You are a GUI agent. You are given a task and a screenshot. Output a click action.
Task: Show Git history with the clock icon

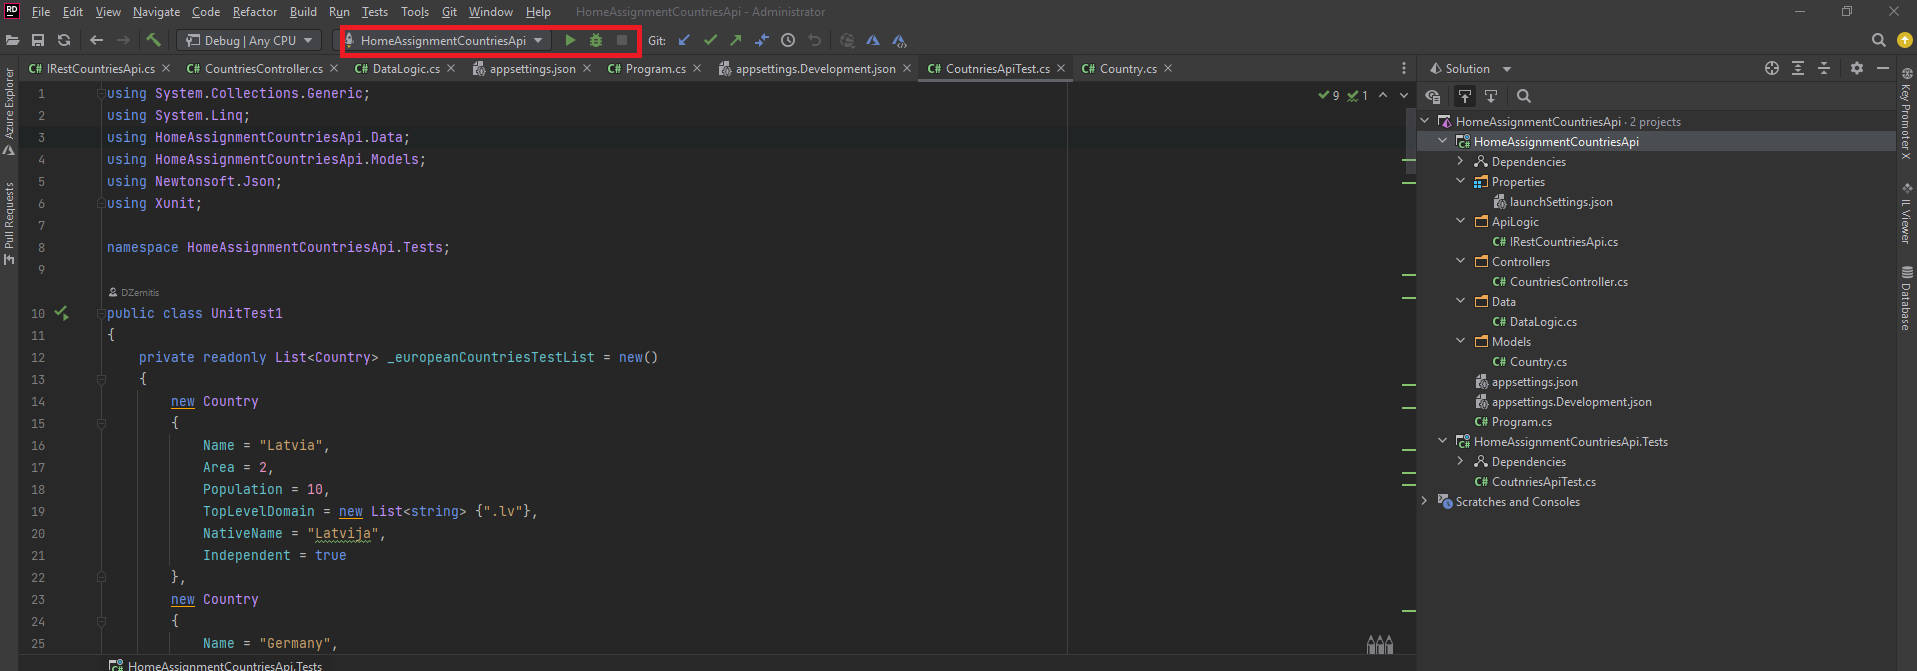(x=788, y=40)
